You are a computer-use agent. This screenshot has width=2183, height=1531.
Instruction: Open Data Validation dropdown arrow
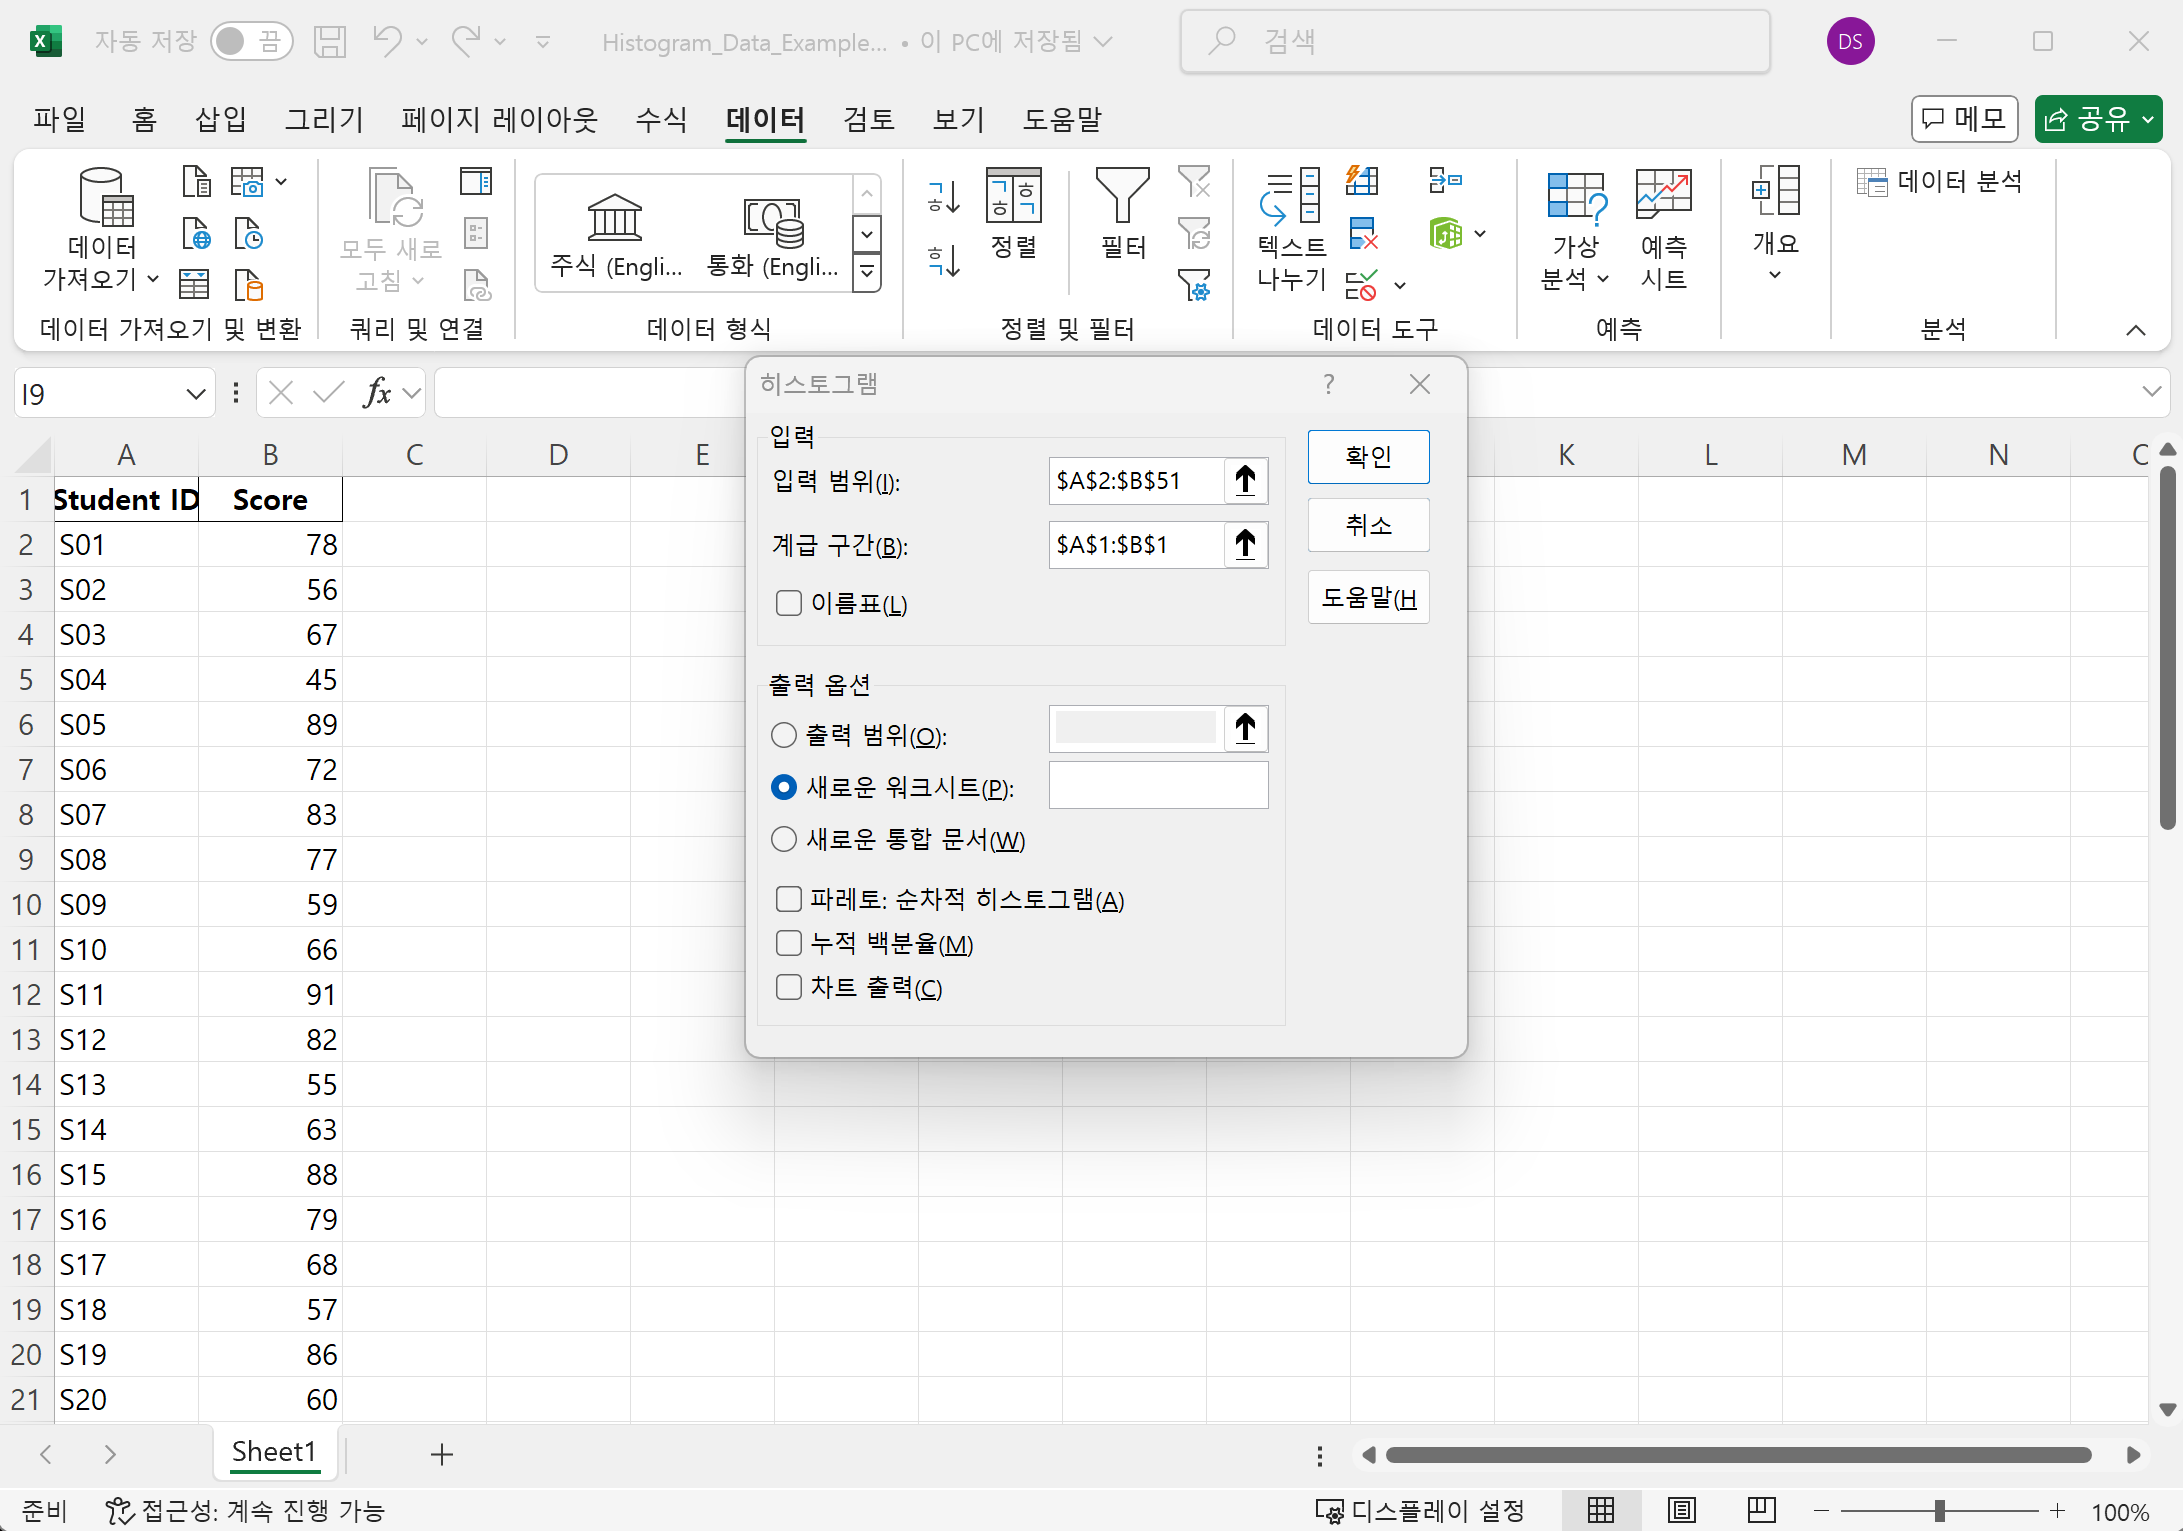(1400, 287)
